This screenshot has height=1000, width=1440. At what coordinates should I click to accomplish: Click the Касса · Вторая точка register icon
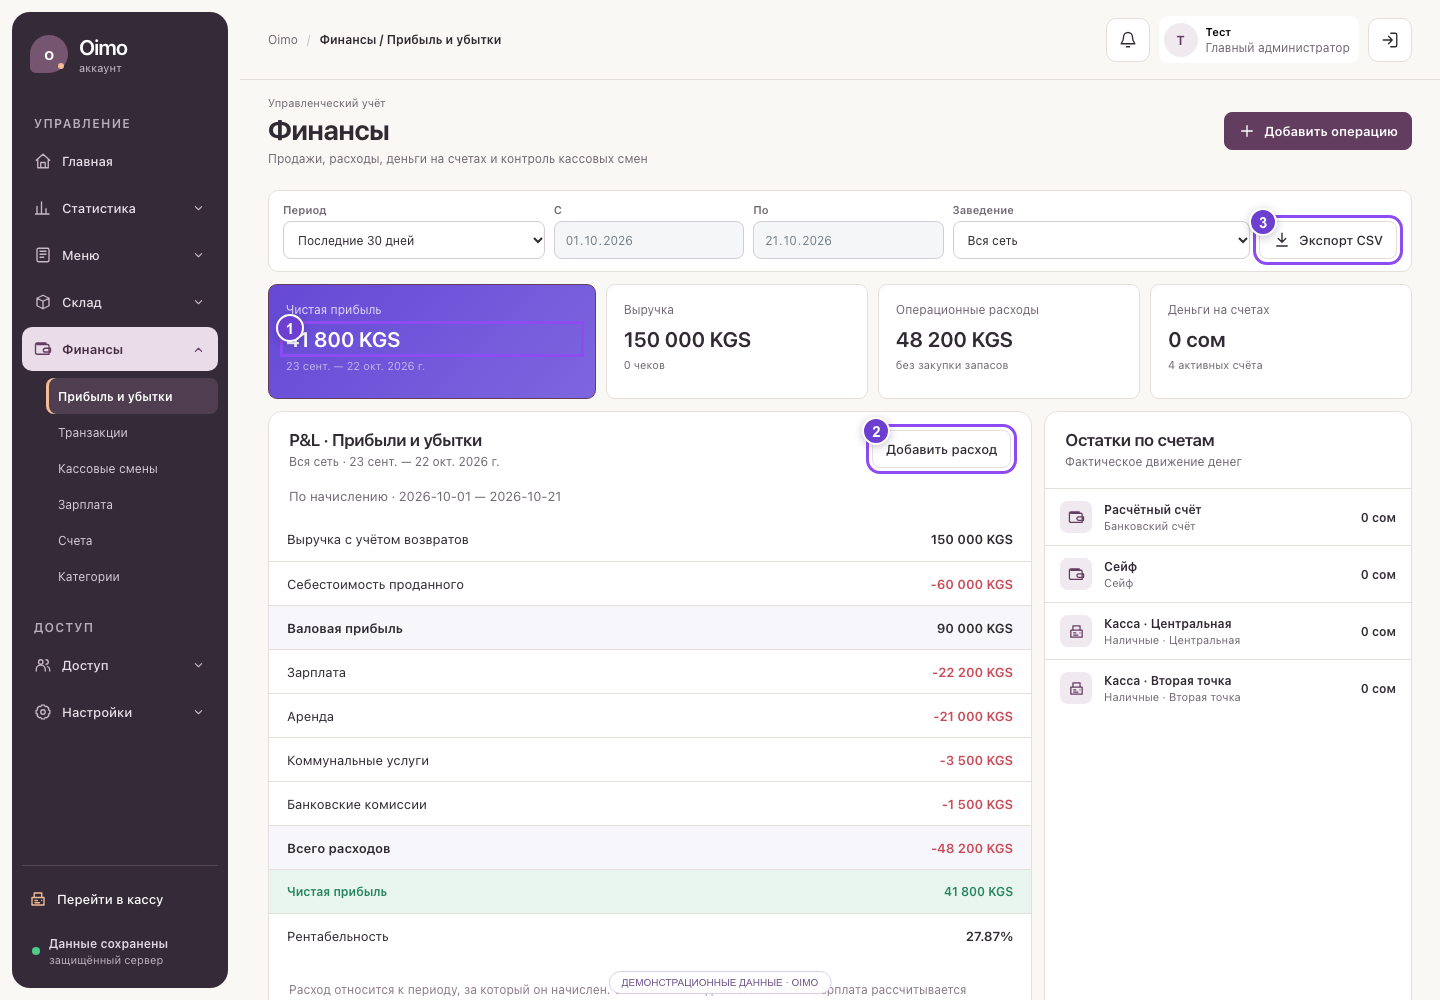tap(1076, 688)
